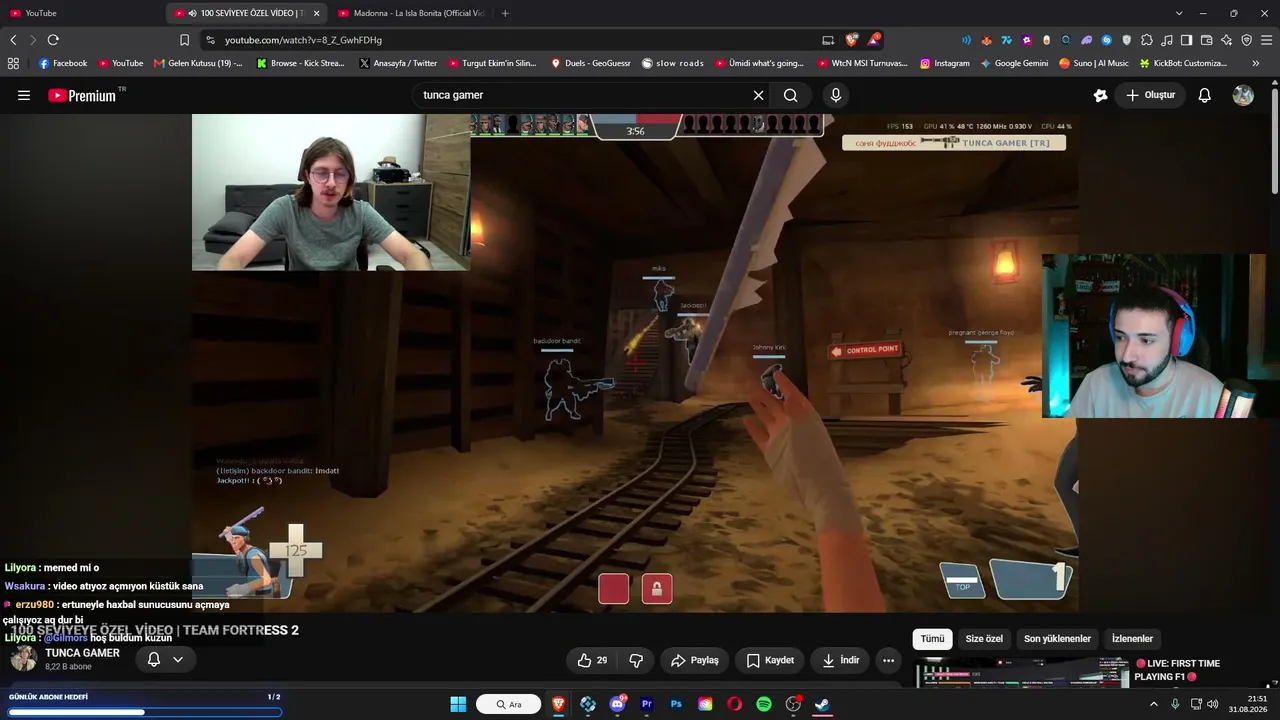
Task: Open the TUNCA GAMER channel name
Action: click(82, 653)
